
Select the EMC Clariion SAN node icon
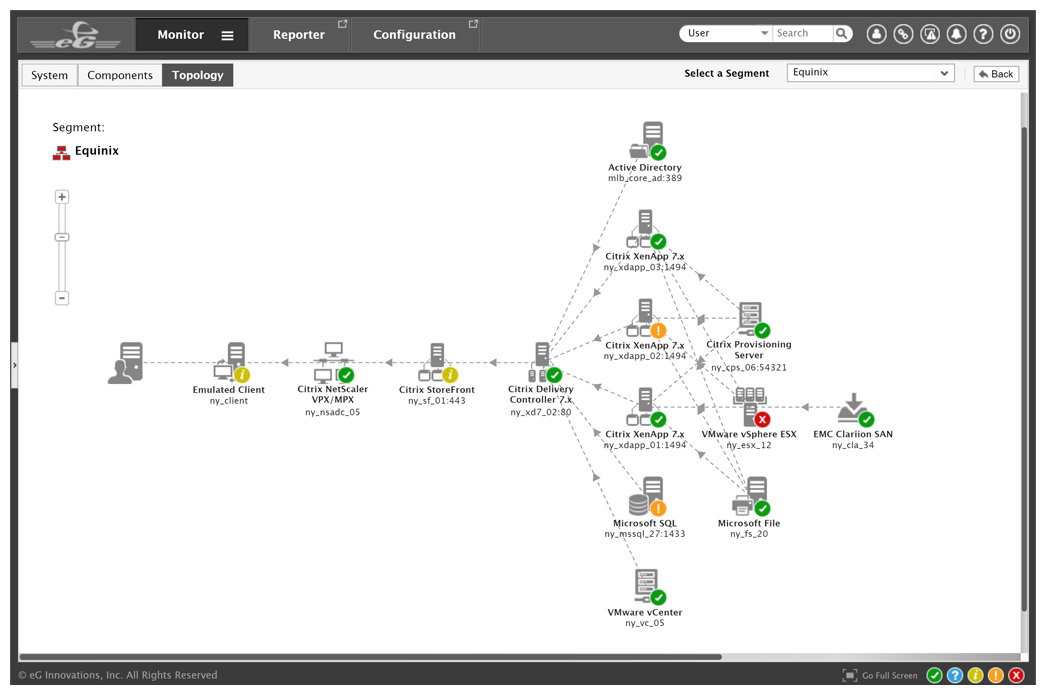coord(855,409)
